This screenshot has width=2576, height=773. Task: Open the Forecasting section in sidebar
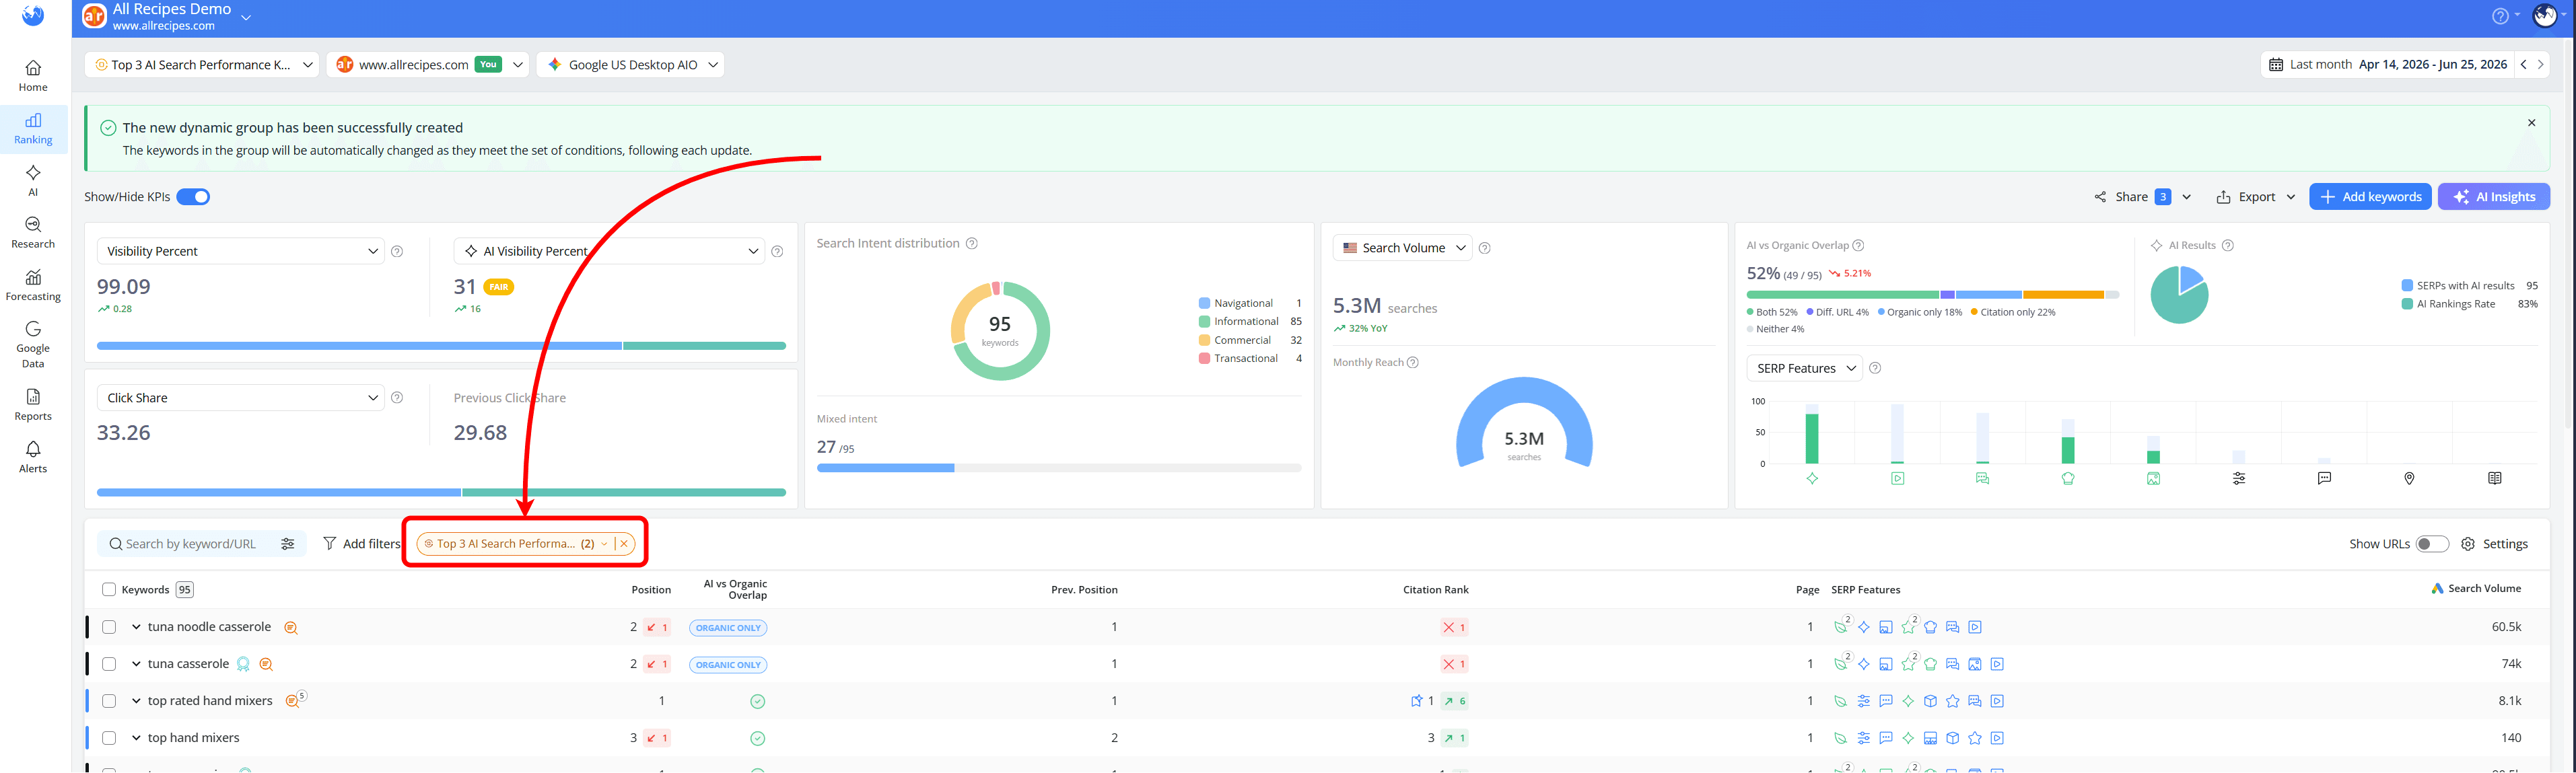[33, 285]
